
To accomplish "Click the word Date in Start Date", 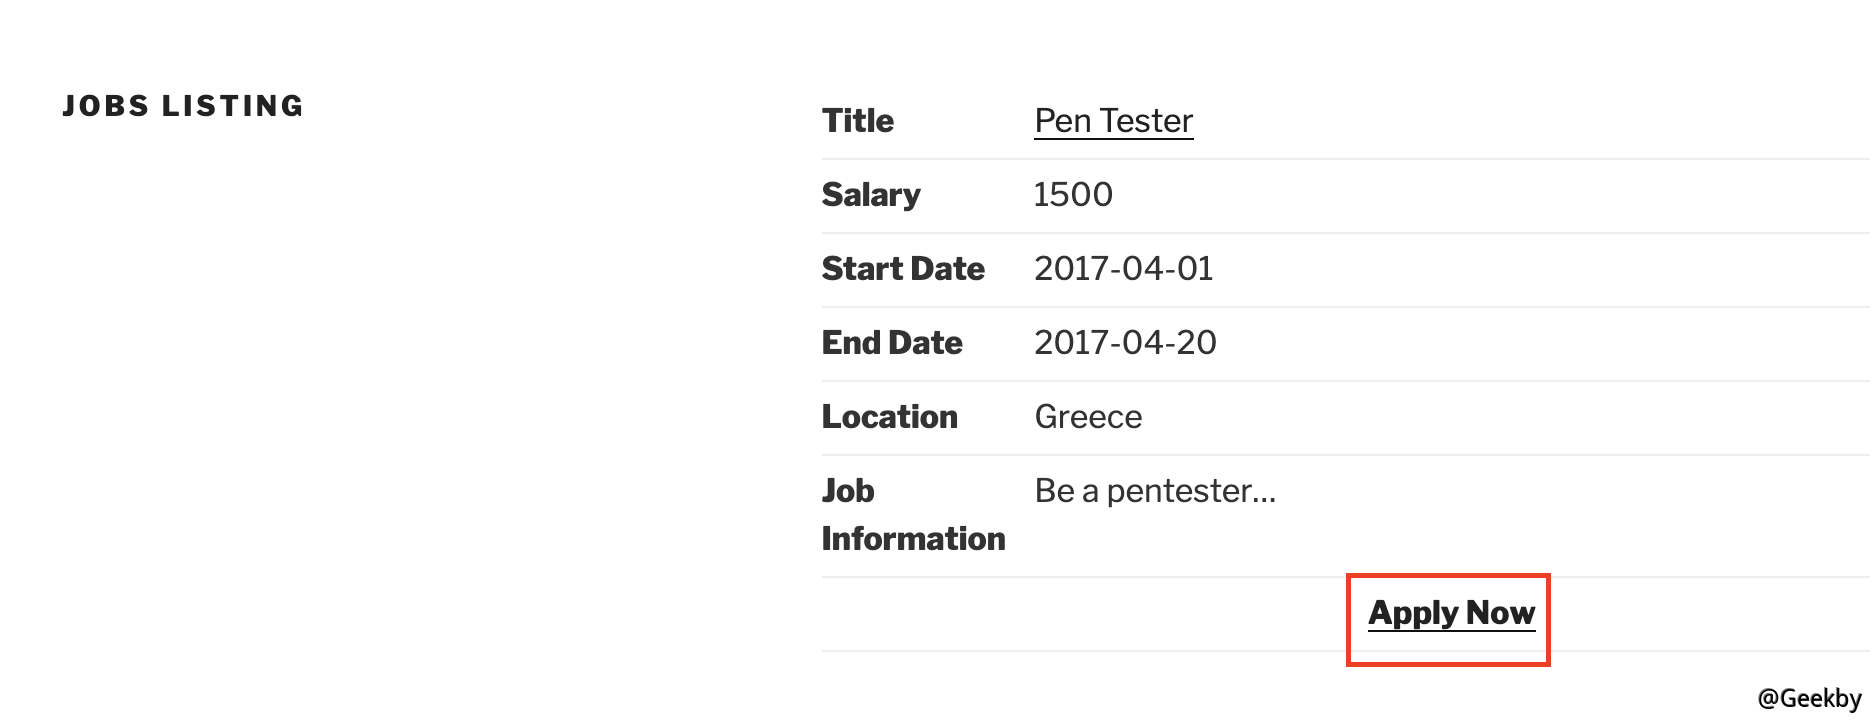I will coord(947,269).
